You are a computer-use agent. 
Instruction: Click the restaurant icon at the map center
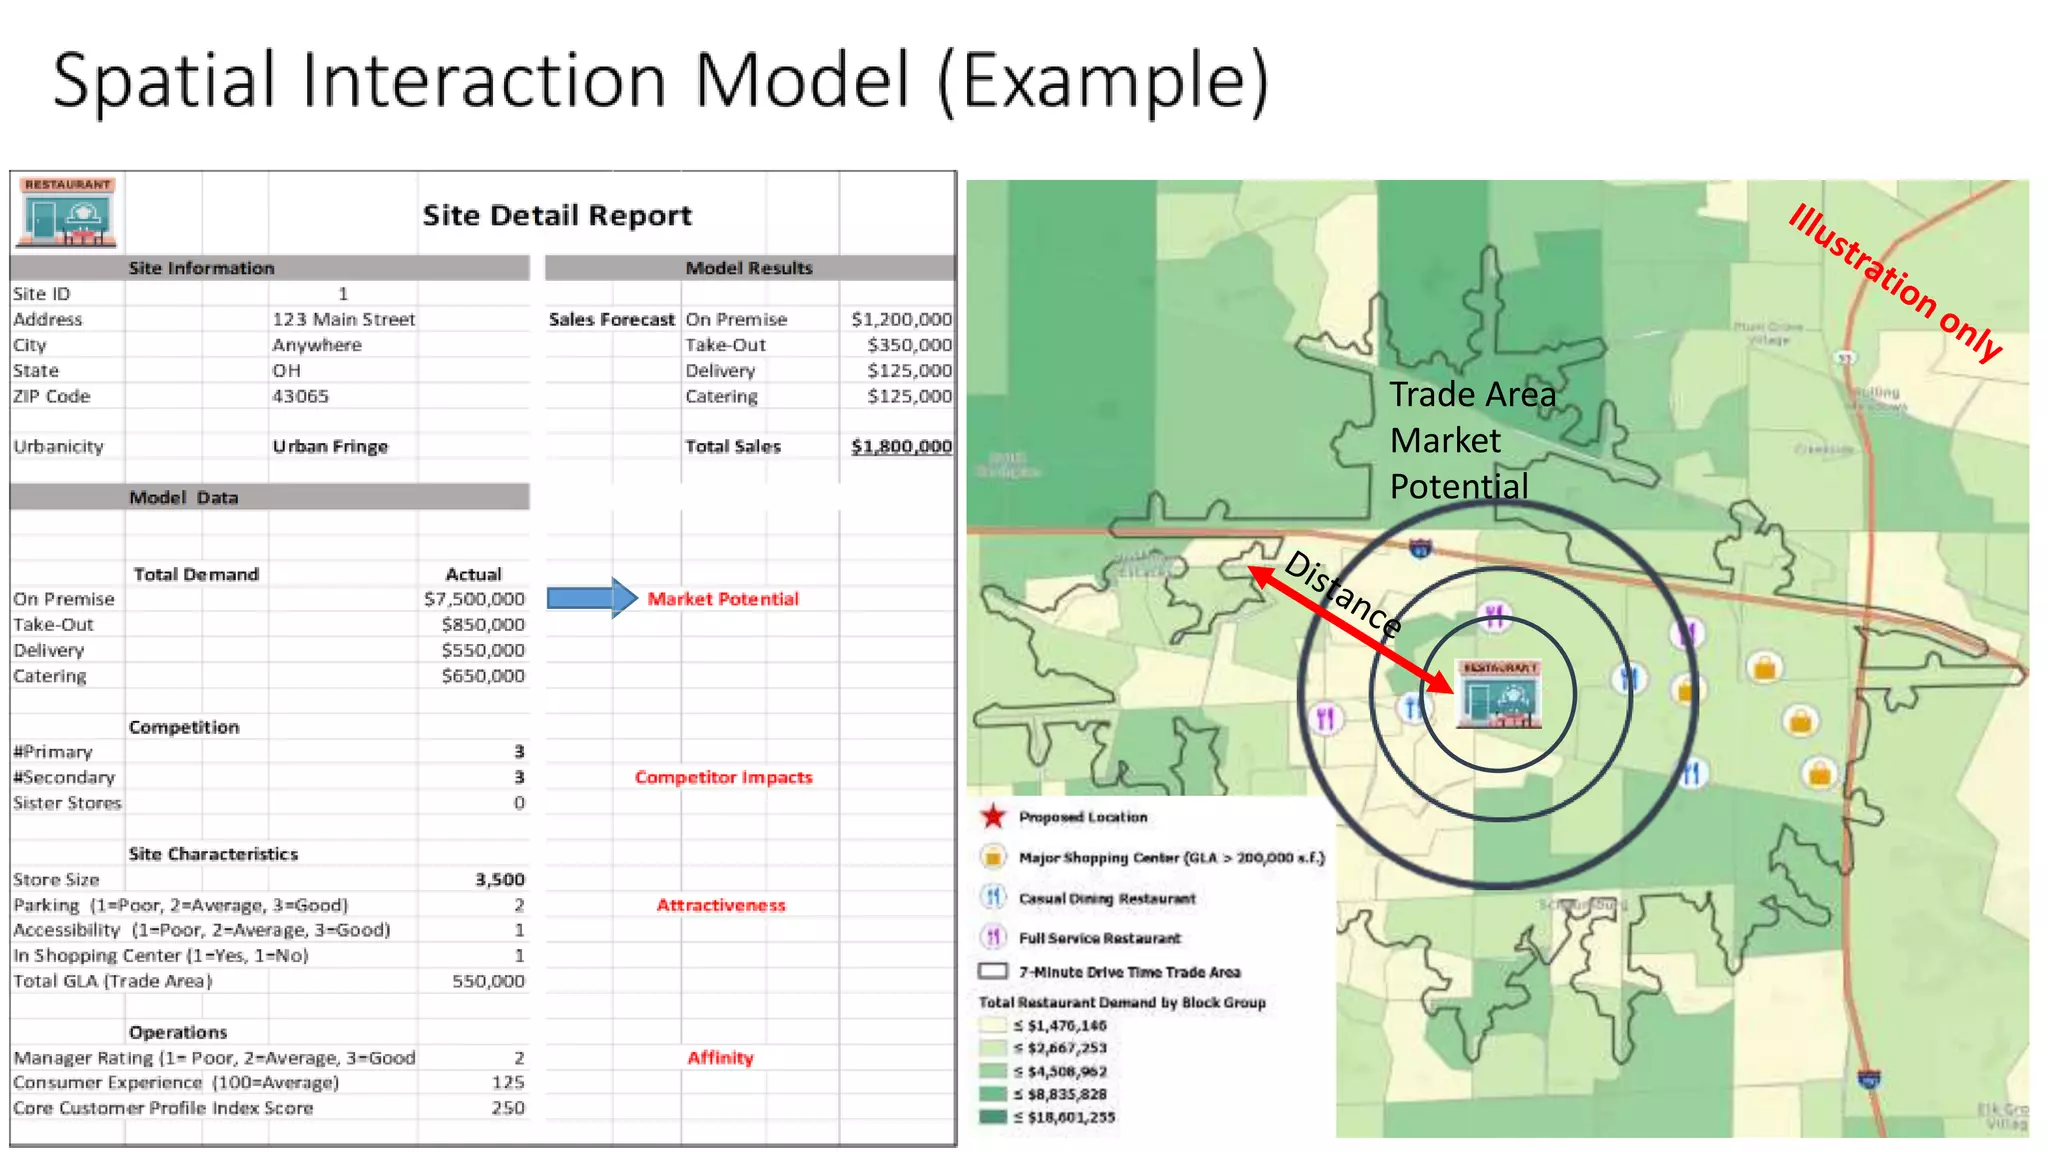coord(1498,694)
